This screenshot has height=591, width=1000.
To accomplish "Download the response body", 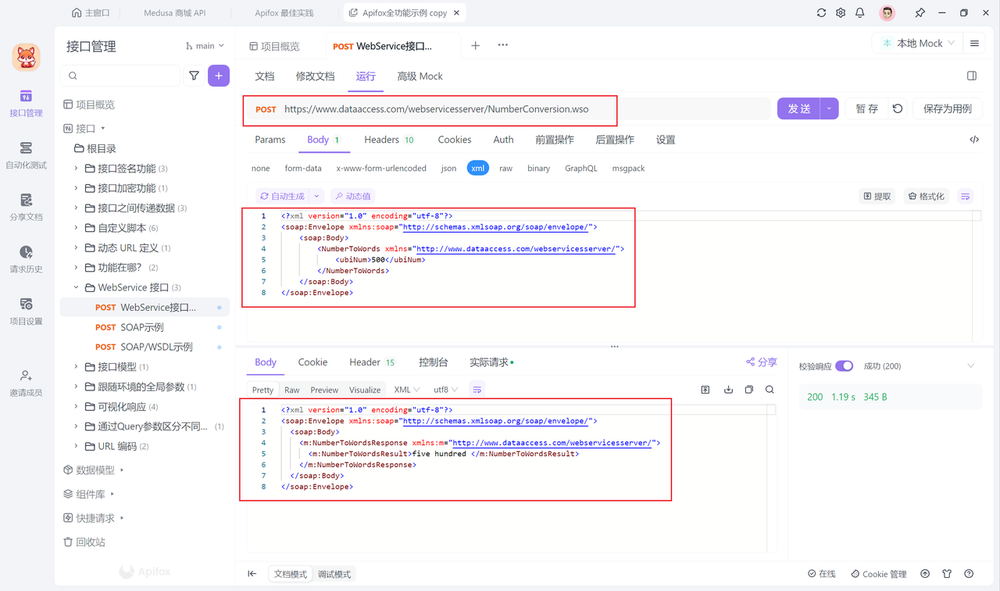I will (727, 389).
